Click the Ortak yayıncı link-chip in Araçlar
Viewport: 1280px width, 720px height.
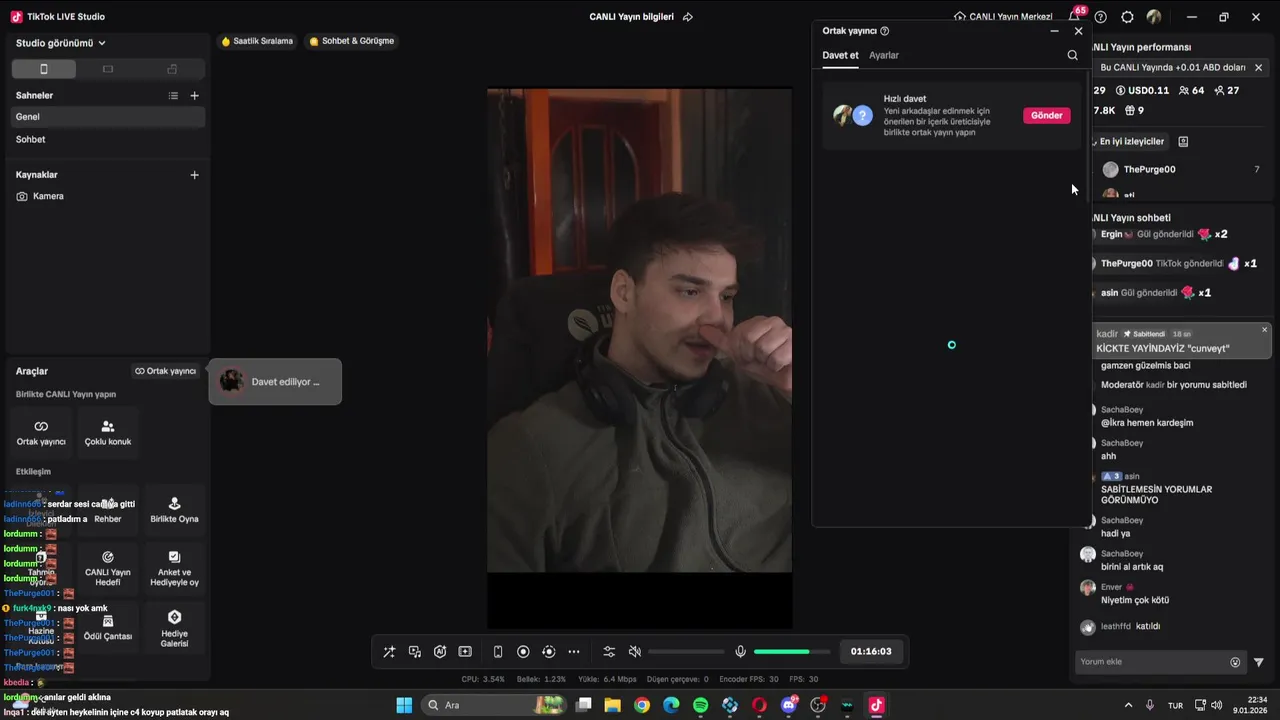166,371
